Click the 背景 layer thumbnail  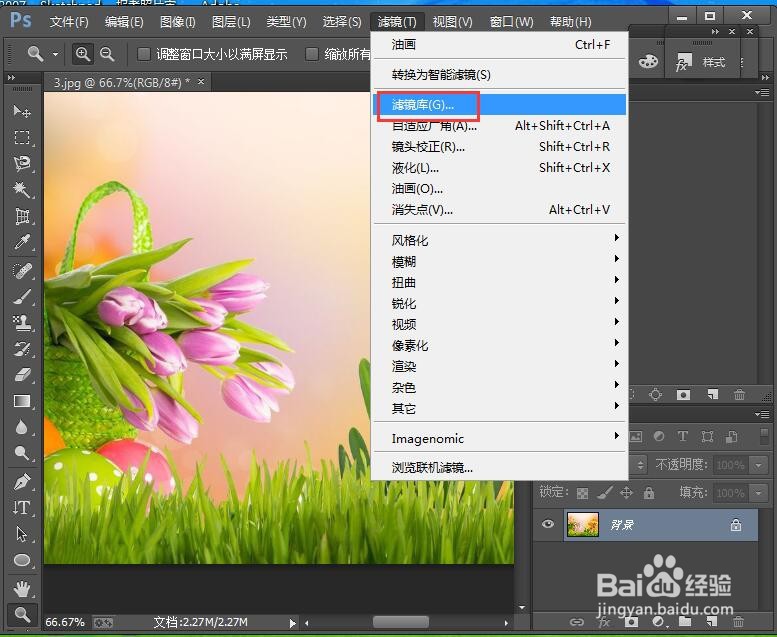[x=583, y=524]
